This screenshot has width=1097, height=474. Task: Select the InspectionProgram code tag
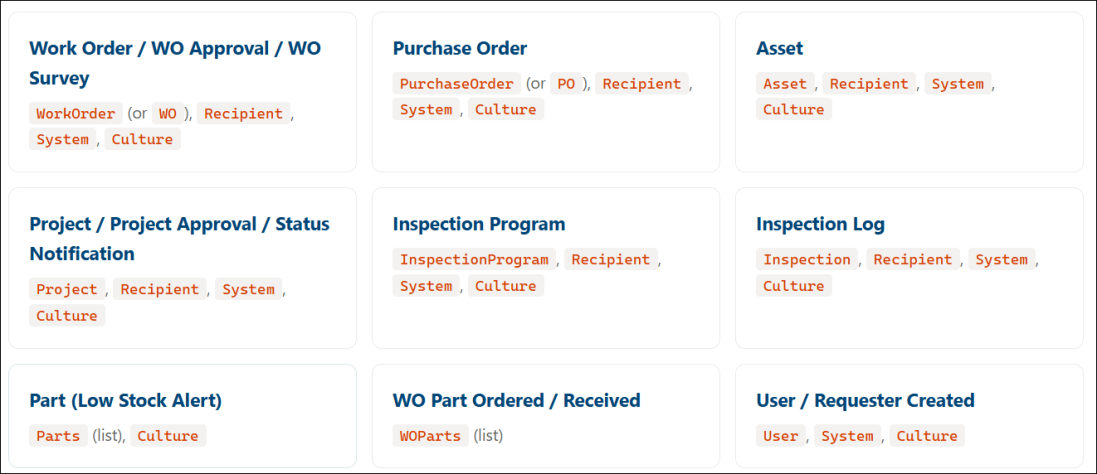(474, 260)
